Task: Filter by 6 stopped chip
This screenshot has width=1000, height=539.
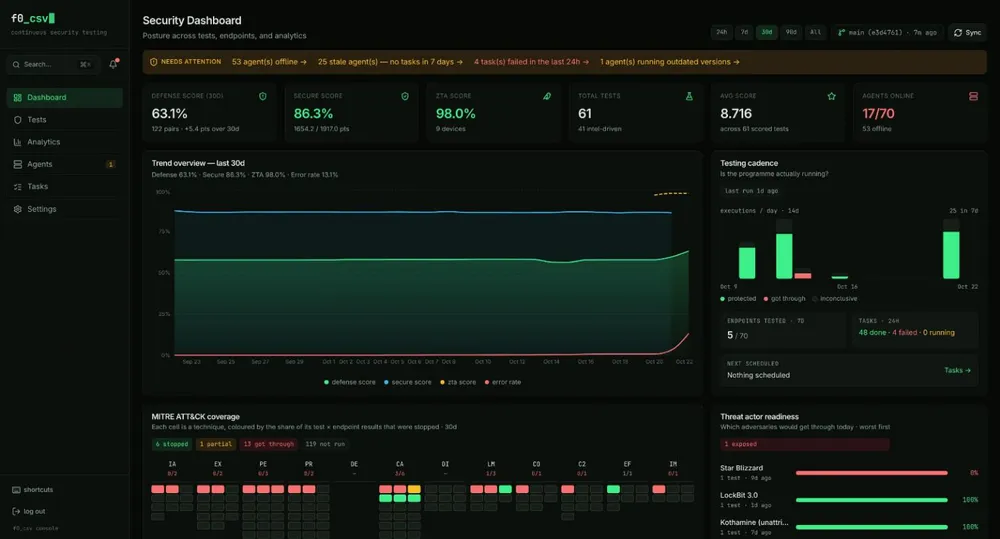Action: pos(172,444)
